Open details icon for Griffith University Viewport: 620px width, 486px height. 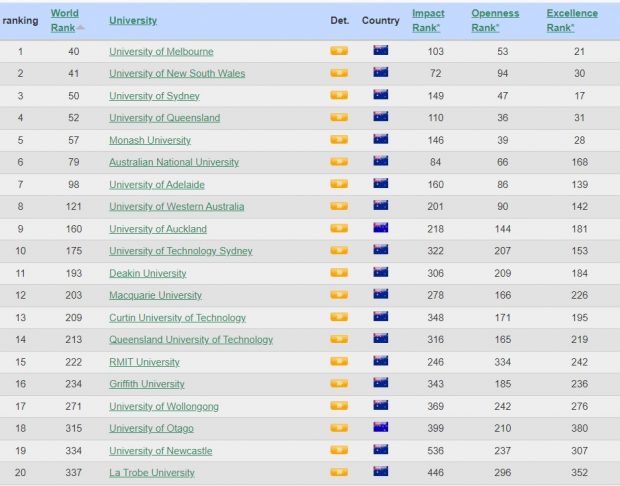point(339,384)
